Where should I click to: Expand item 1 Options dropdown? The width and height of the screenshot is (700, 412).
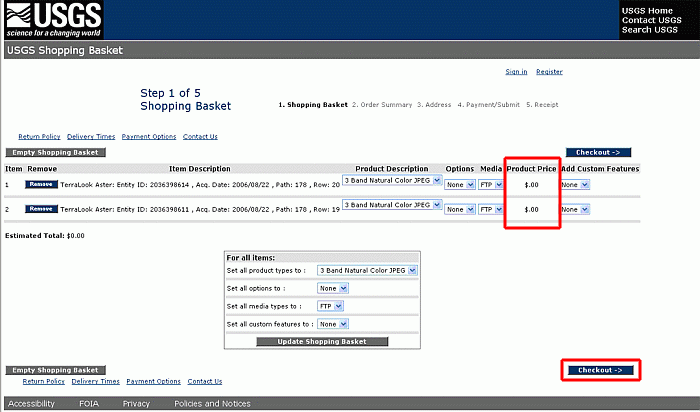pyautogui.click(x=460, y=185)
